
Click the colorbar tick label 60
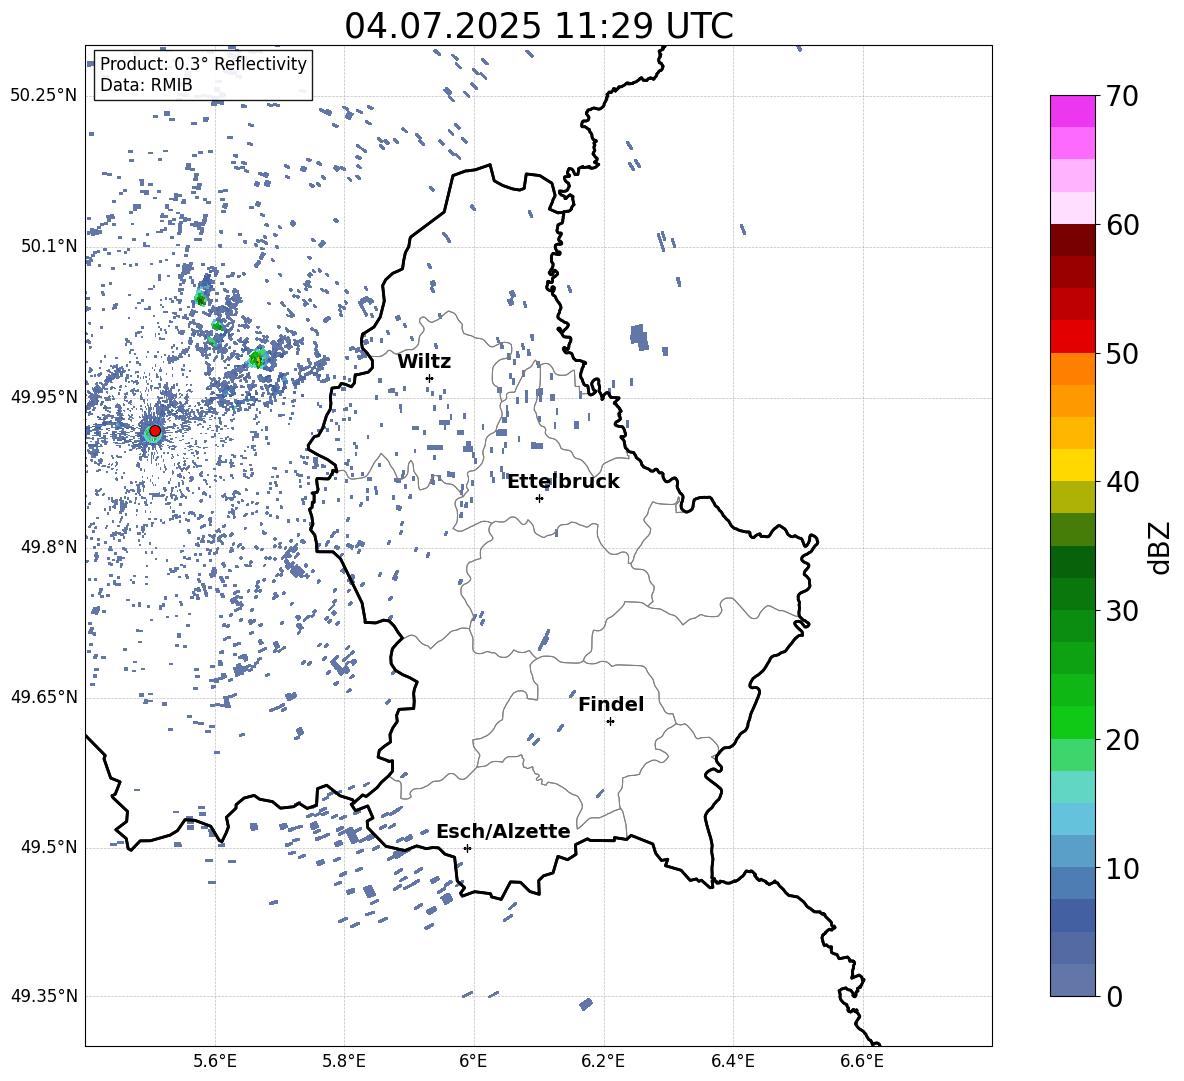click(x=1122, y=225)
